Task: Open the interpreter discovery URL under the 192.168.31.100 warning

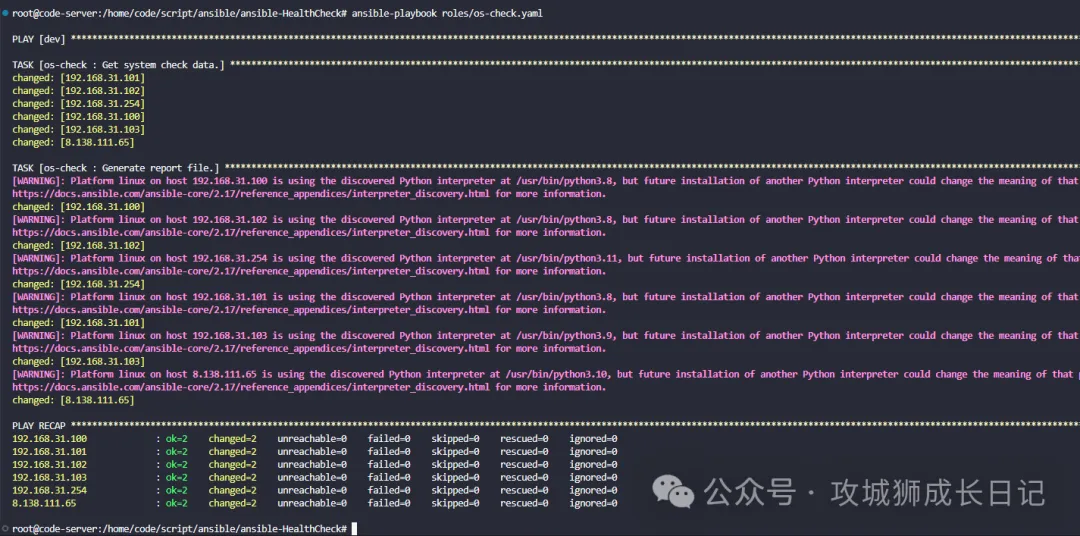Action: [250, 194]
